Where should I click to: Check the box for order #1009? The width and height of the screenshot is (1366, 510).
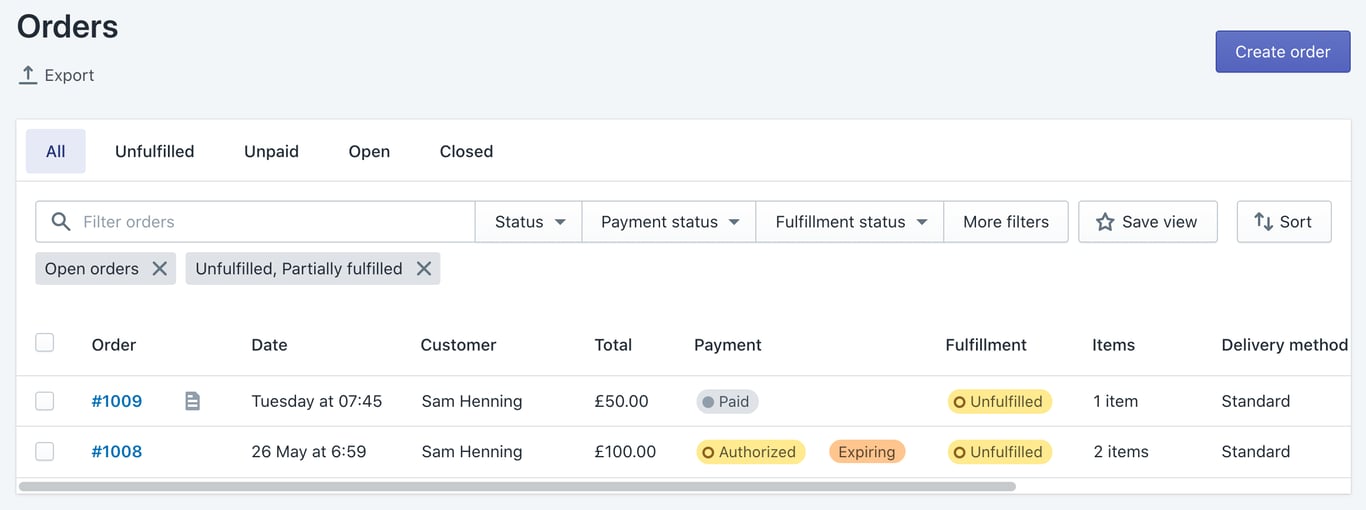click(x=45, y=401)
